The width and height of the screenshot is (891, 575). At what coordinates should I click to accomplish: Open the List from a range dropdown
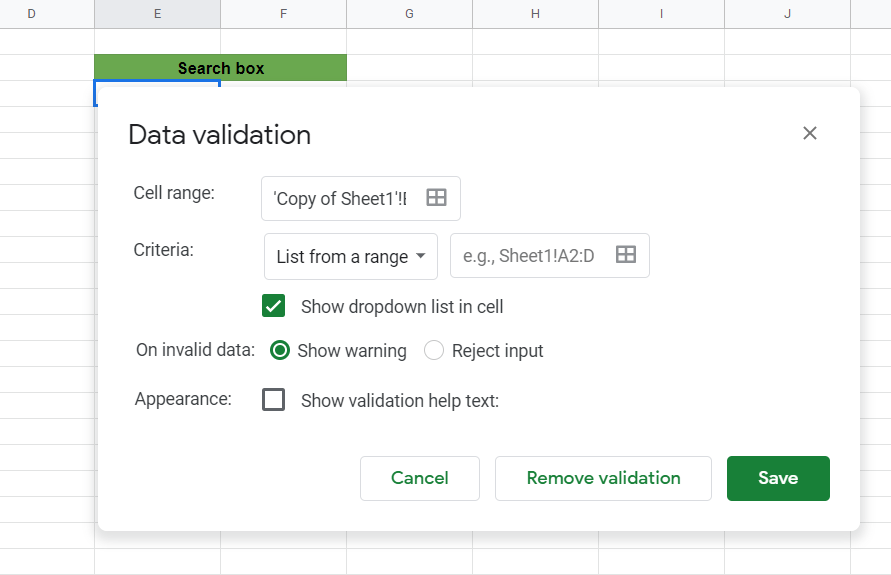coord(351,256)
